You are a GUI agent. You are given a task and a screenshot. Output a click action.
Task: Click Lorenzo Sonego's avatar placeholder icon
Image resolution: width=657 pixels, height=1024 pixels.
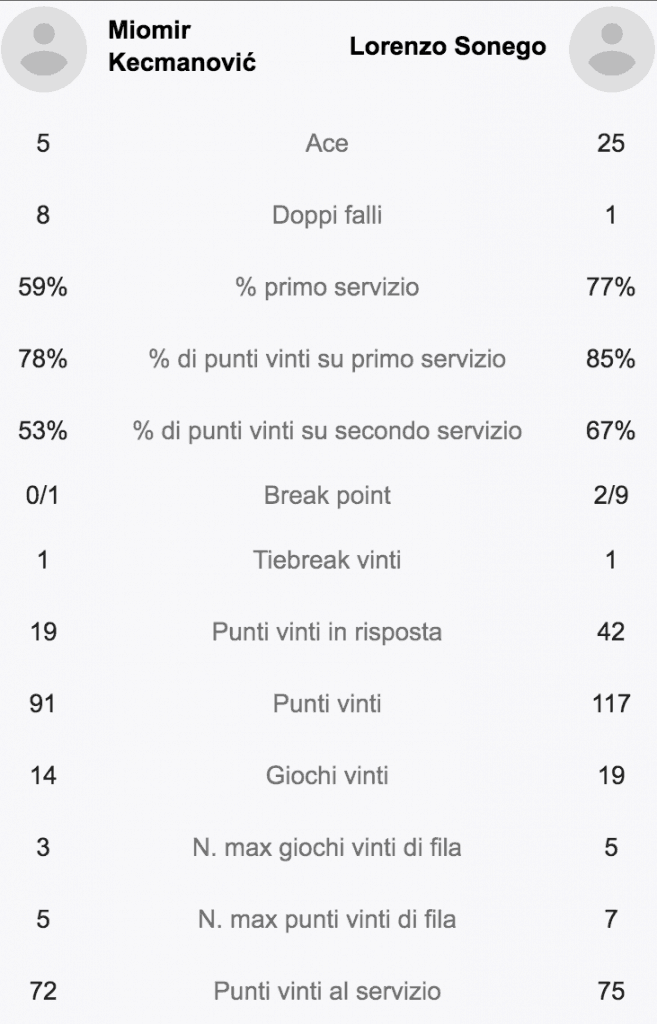pyautogui.click(x=612, y=49)
